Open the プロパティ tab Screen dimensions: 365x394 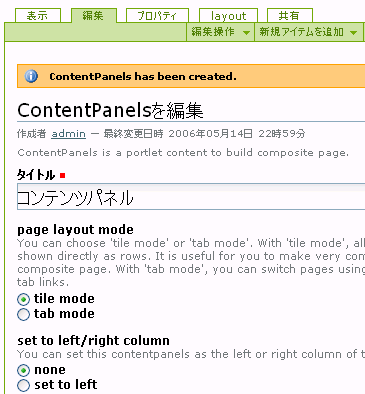pos(157,16)
